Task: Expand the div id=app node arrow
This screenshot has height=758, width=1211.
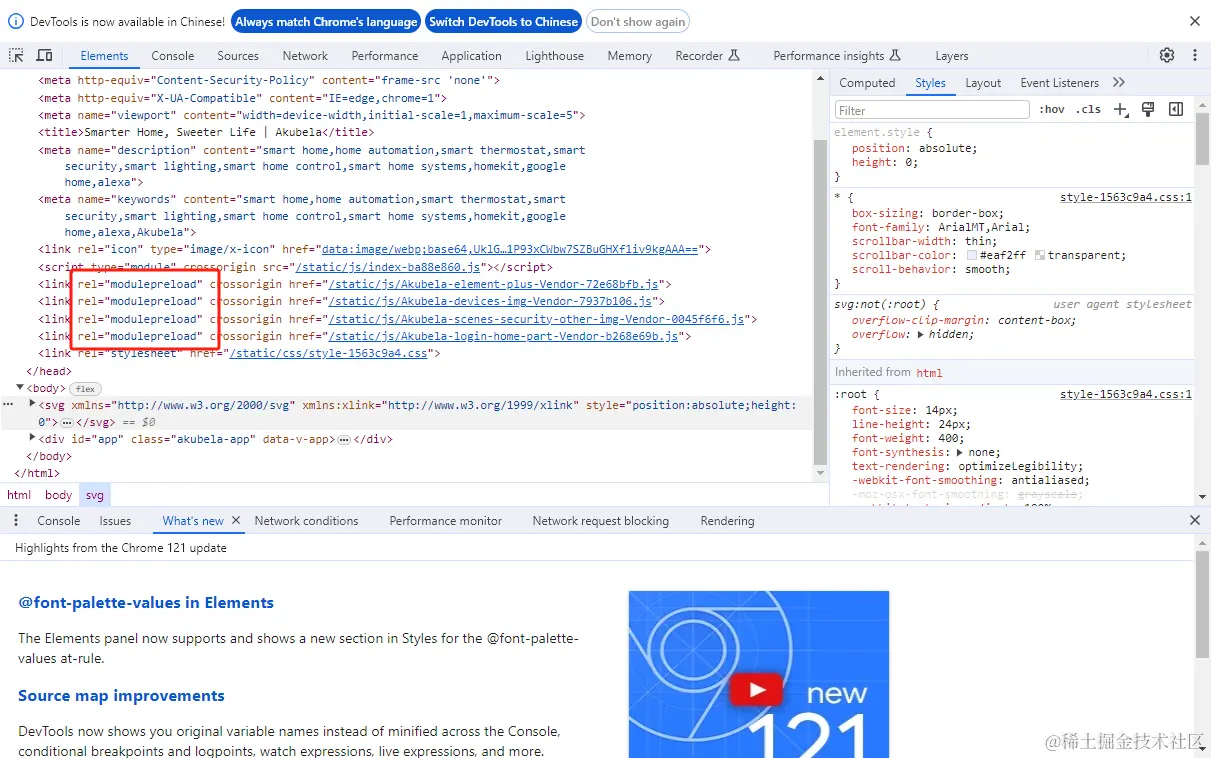Action: click(x=32, y=438)
